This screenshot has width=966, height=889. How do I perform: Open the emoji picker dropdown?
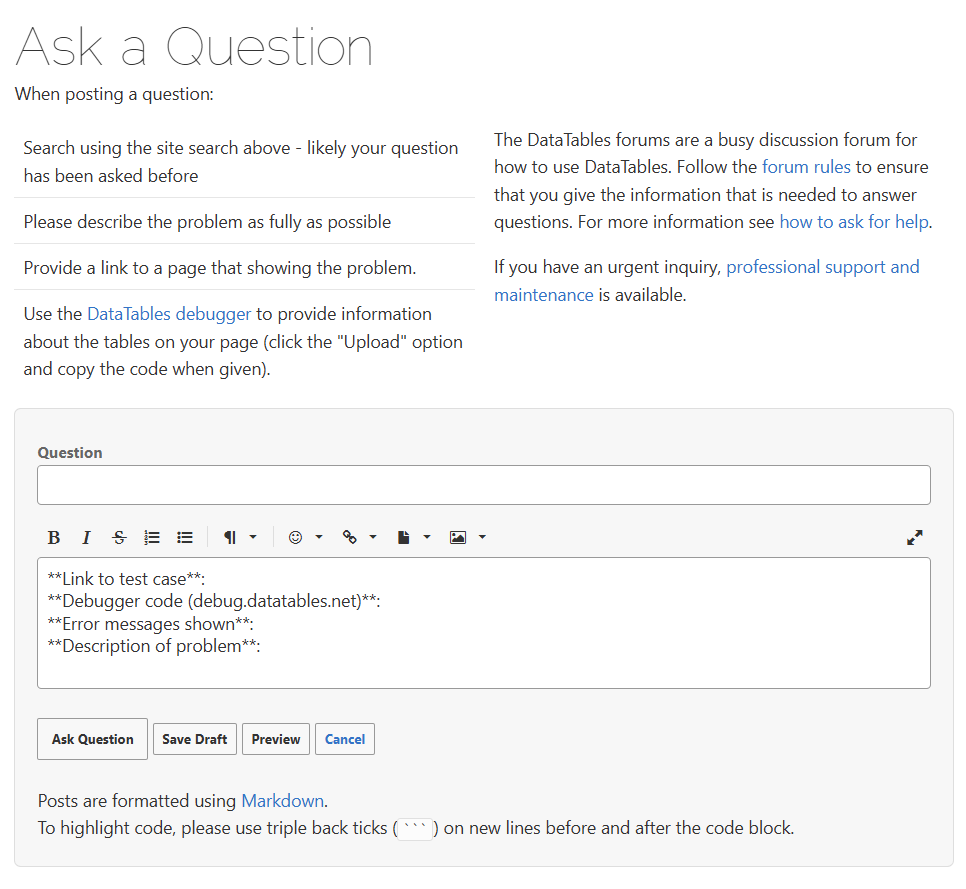pos(305,538)
